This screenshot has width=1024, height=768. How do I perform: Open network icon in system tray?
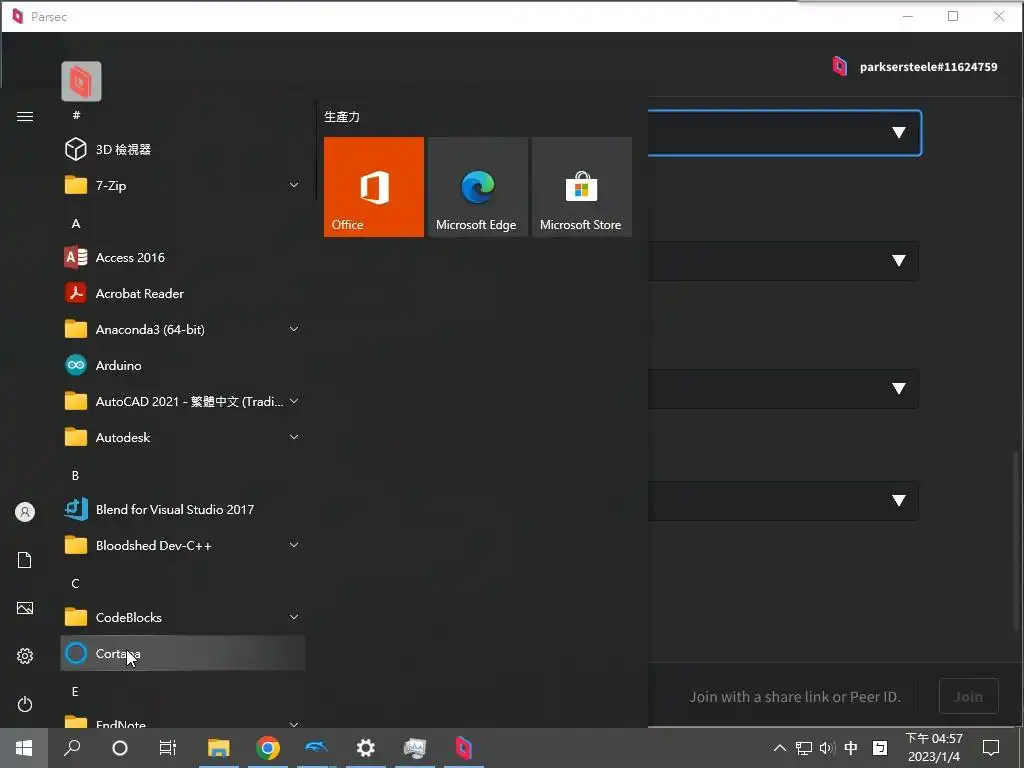point(803,748)
